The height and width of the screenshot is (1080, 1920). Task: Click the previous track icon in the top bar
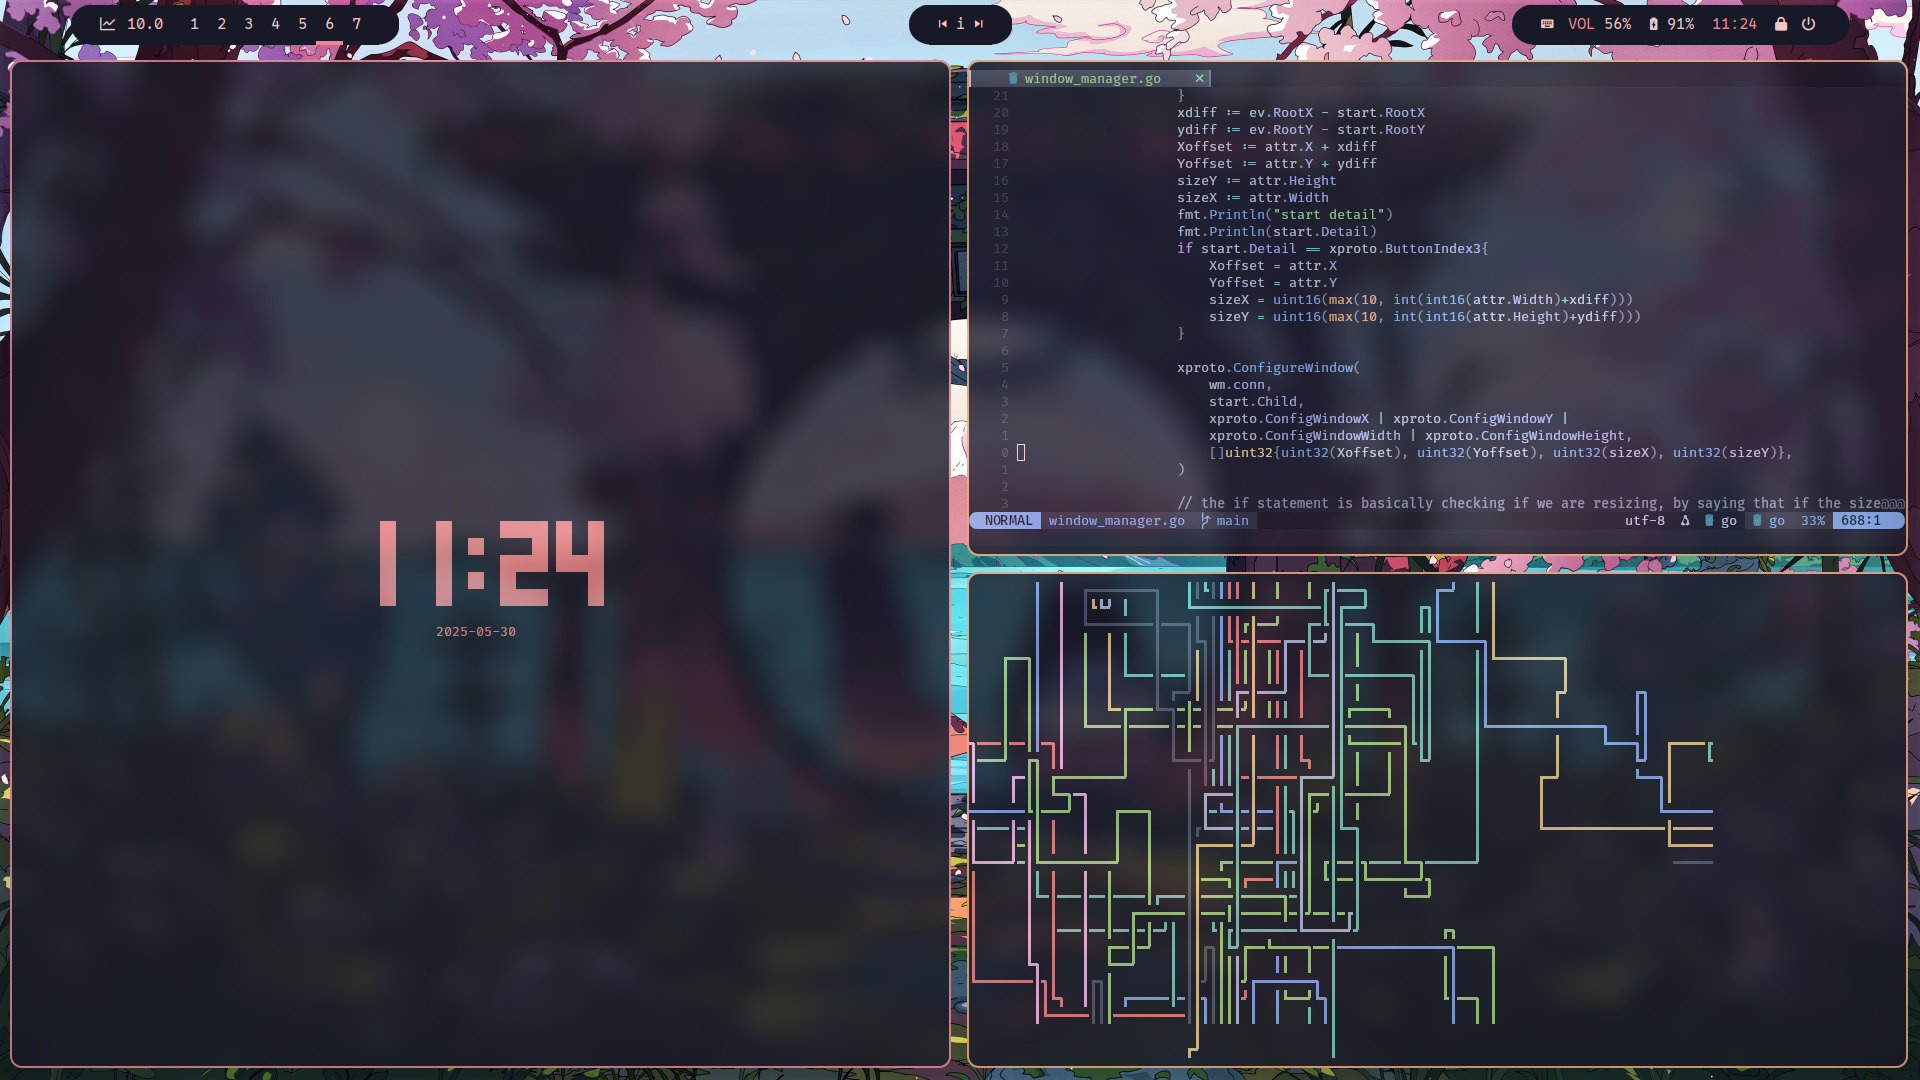pyautogui.click(x=942, y=24)
